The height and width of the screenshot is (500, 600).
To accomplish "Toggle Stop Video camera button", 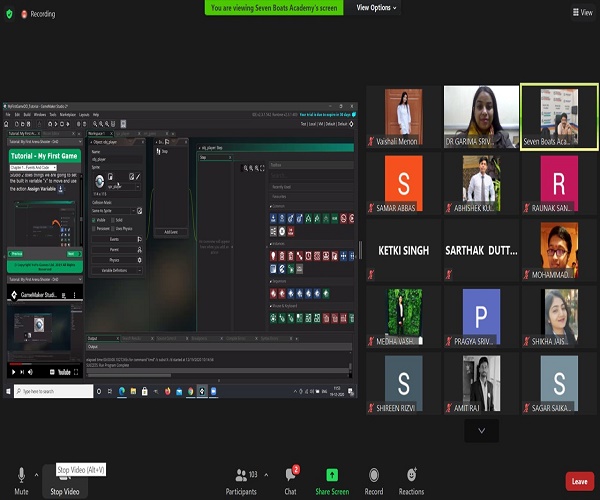I will [x=65, y=482].
